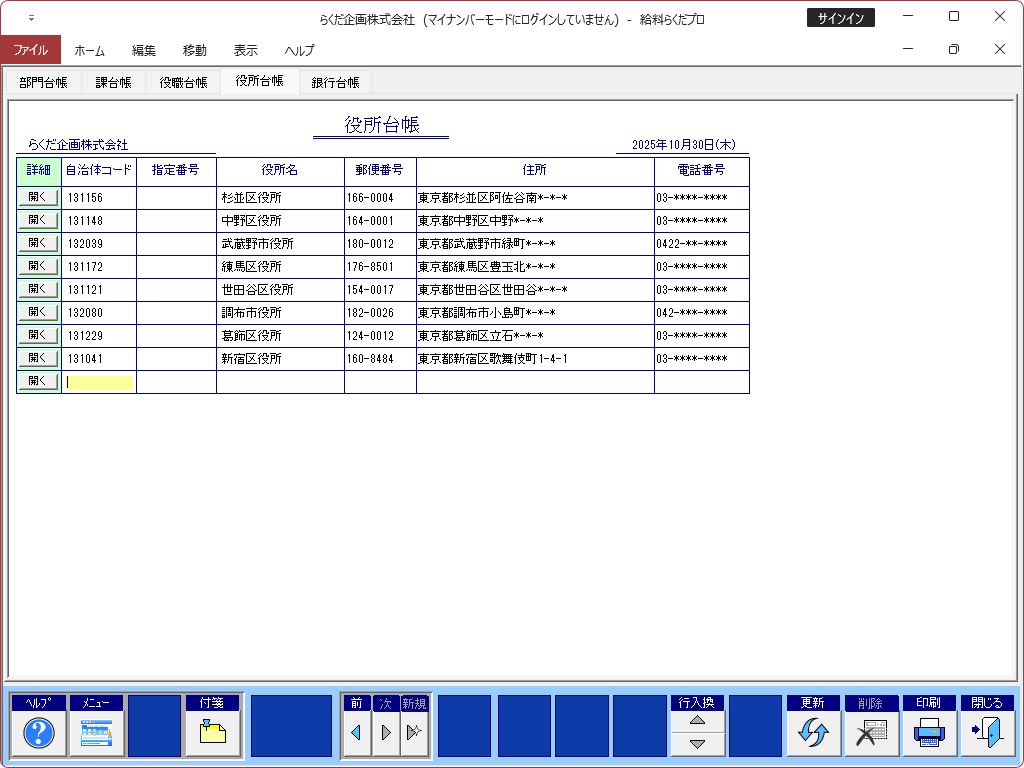The image size is (1024, 768).
Task: Click the 更新 refresh icon
Action: tap(812, 733)
